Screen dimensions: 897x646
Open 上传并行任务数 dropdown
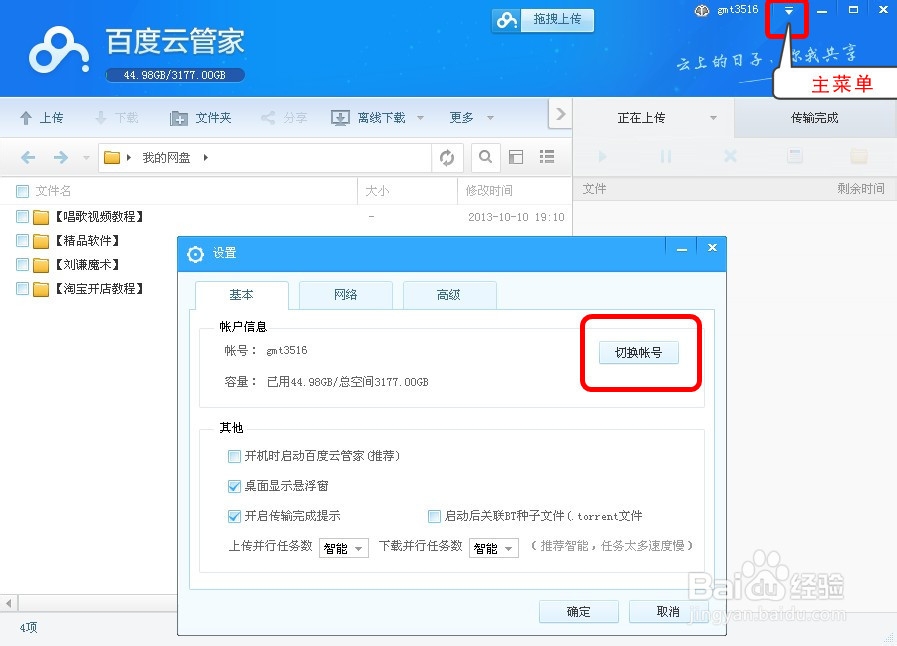pos(344,548)
